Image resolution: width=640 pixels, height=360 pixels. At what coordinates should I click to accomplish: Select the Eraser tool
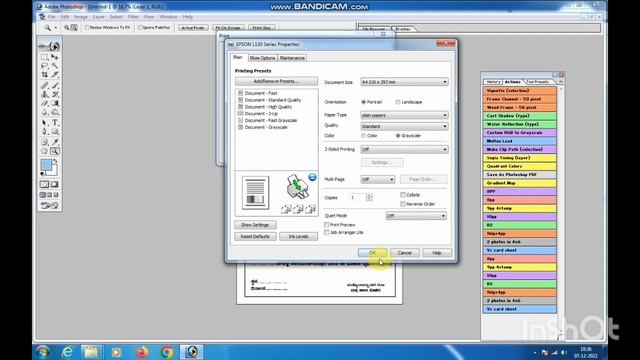(44, 103)
